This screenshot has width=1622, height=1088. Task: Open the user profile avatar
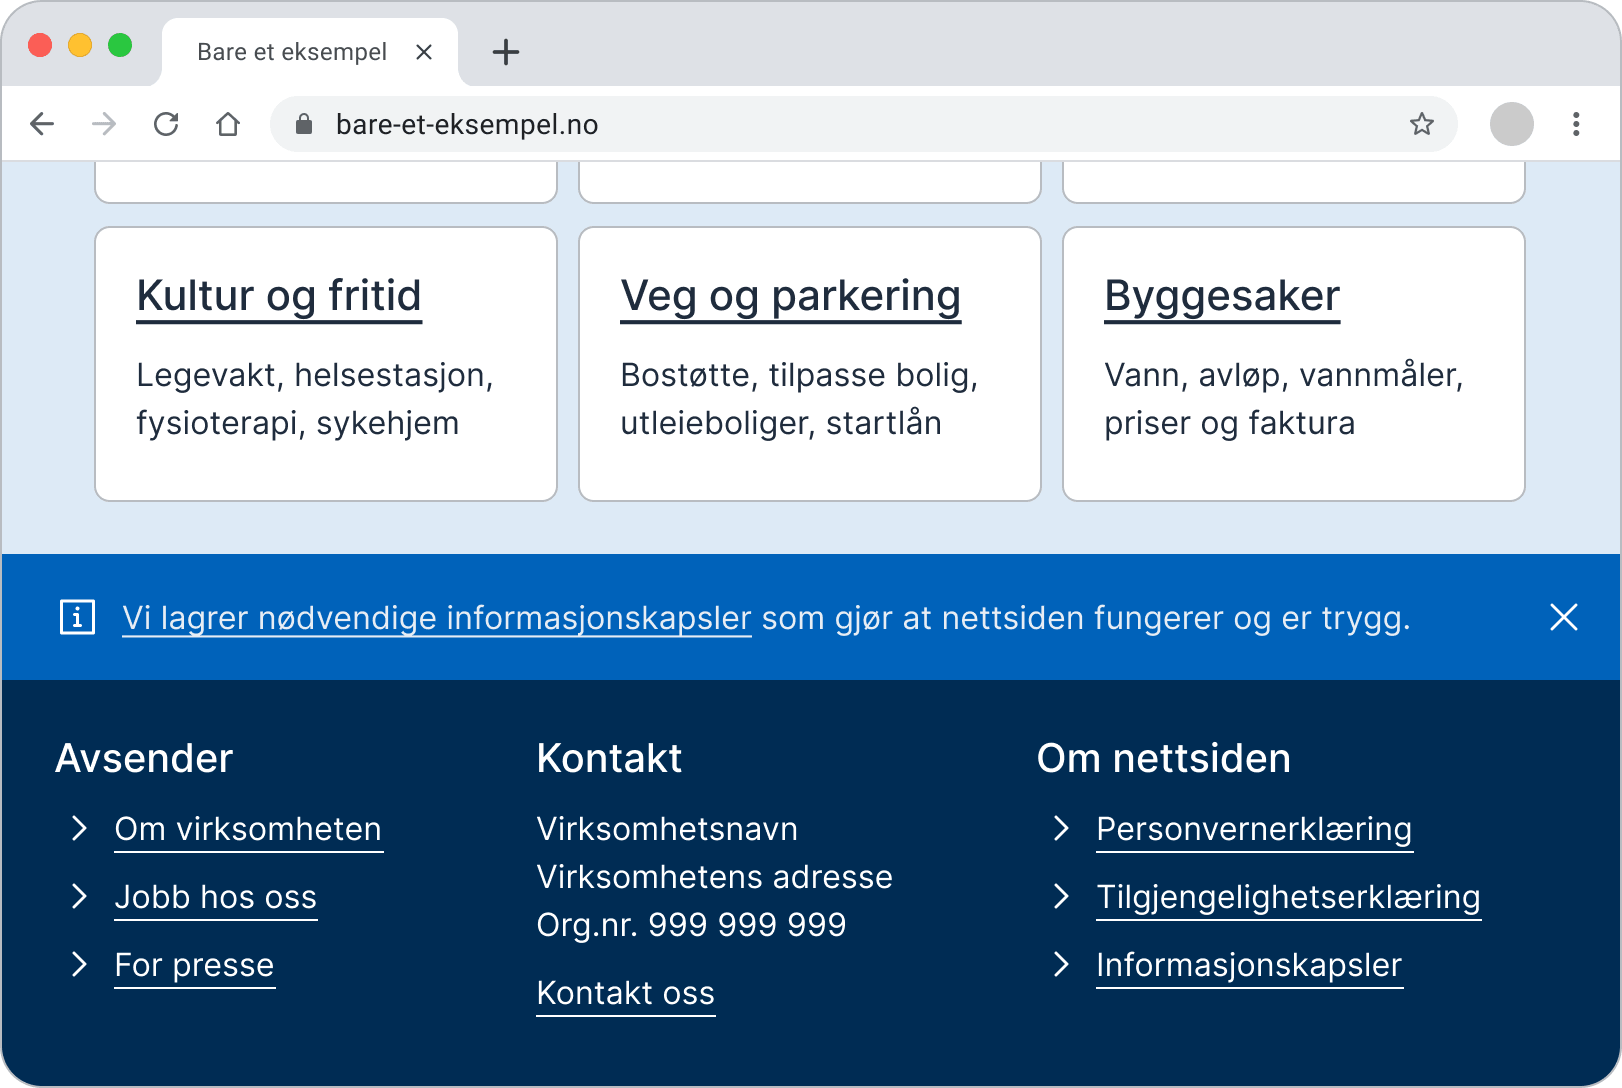coord(1512,124)
